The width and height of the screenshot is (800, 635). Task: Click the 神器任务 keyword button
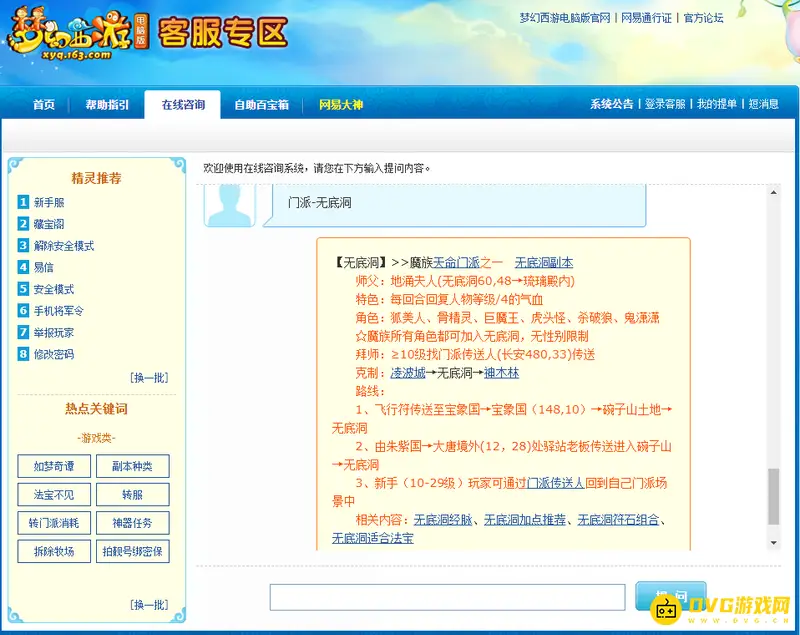pos(133,523)
